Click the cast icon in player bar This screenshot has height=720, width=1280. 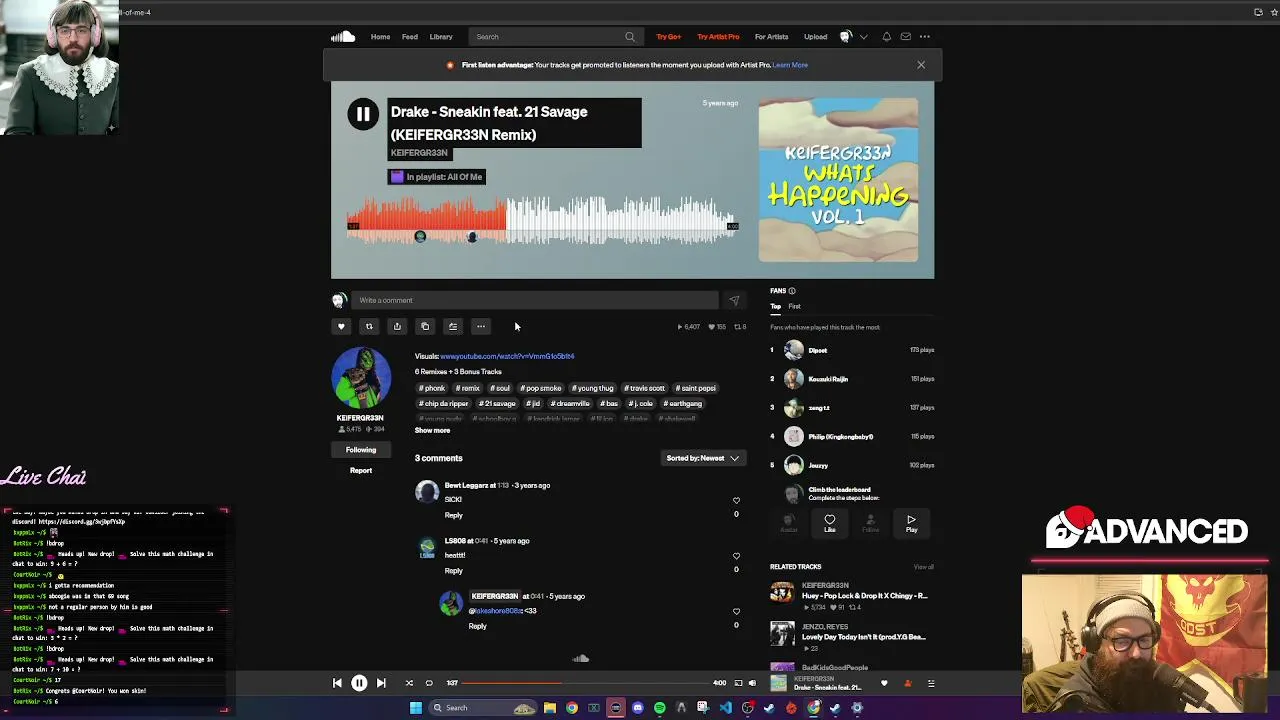(738, 683)
